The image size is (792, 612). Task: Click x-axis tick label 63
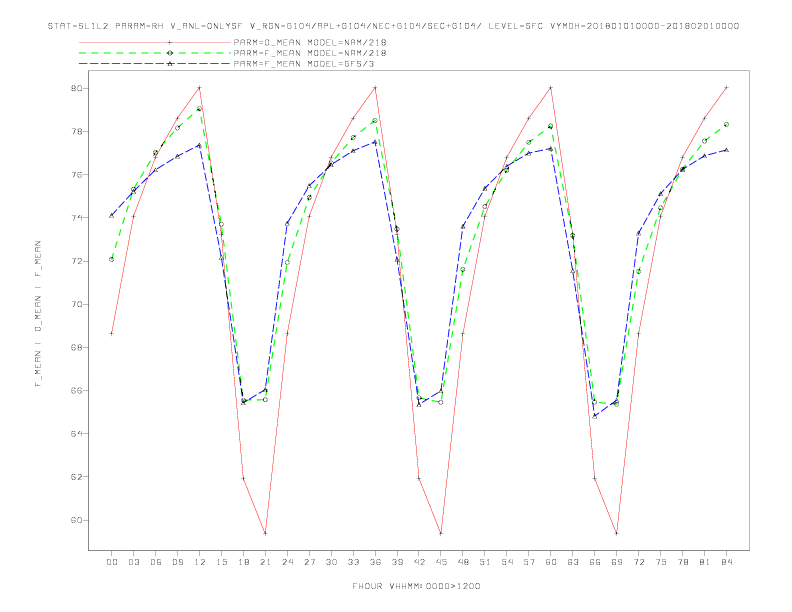573,562
